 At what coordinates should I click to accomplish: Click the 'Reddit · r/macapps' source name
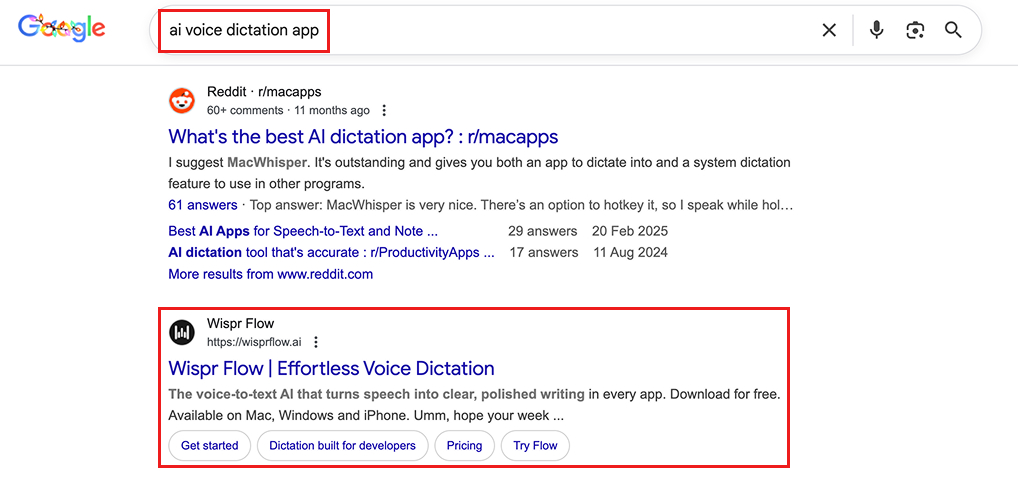264,92
